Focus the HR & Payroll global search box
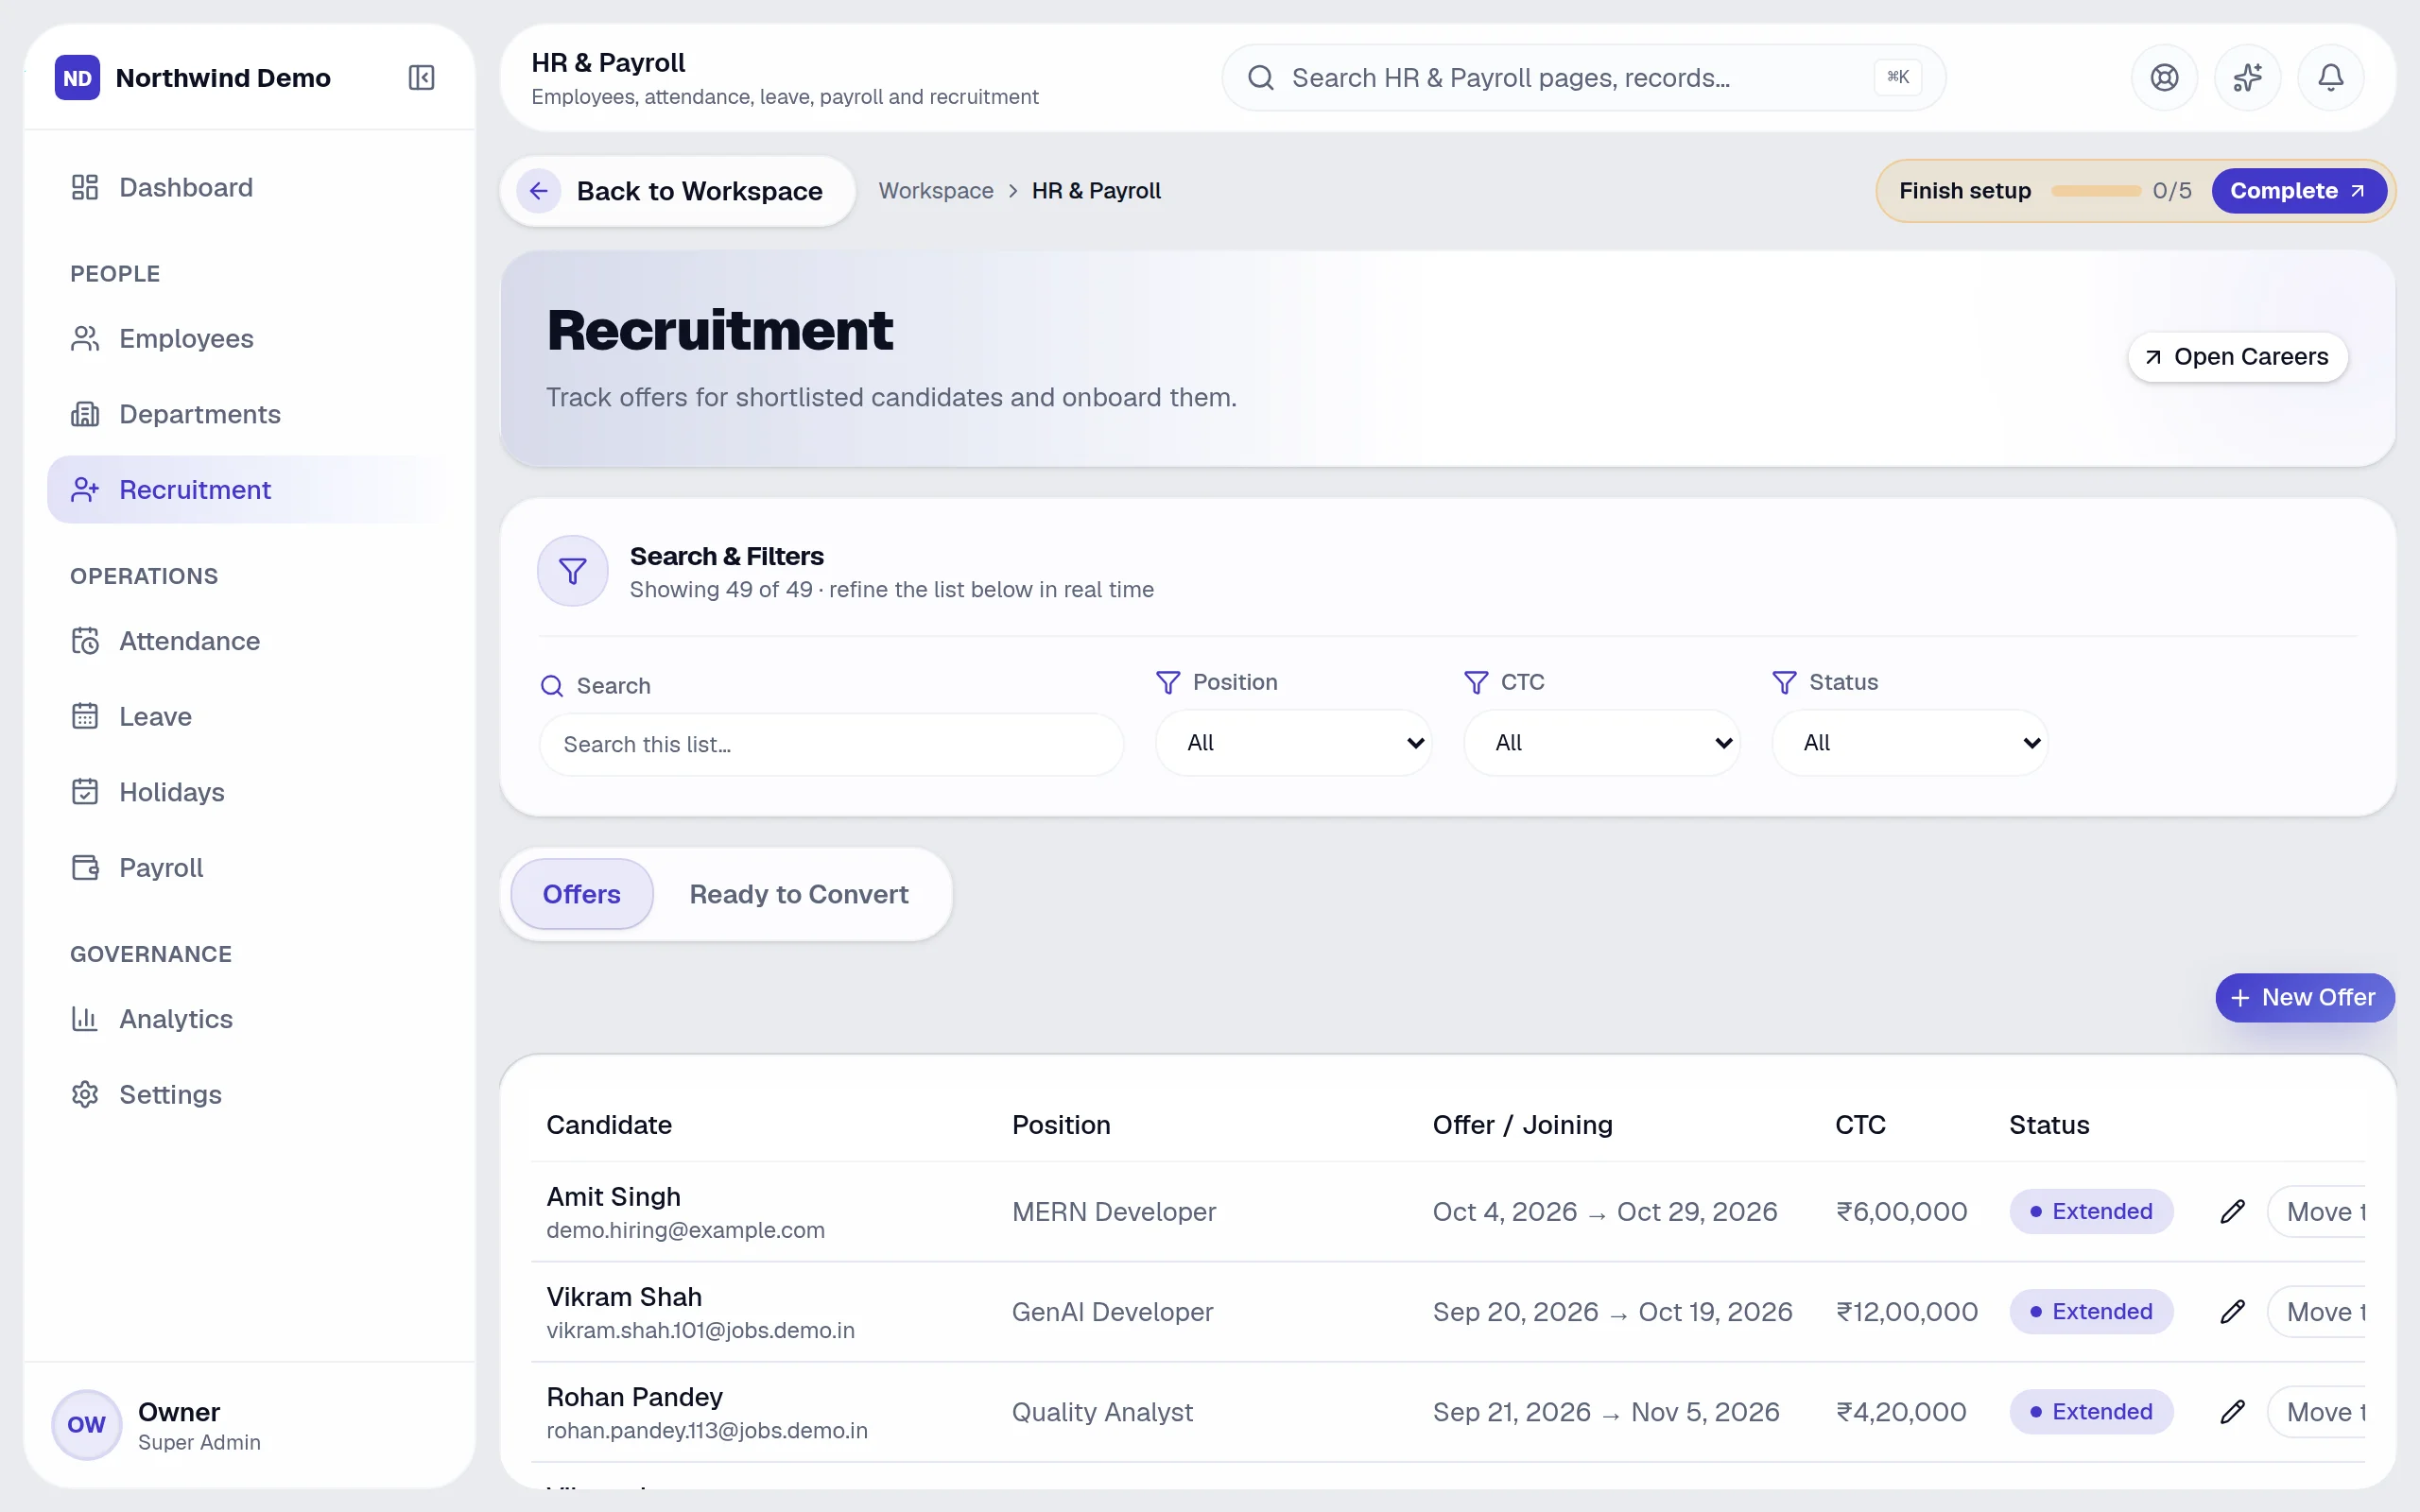The image size is (2420, 1512). click(1584, 77)
